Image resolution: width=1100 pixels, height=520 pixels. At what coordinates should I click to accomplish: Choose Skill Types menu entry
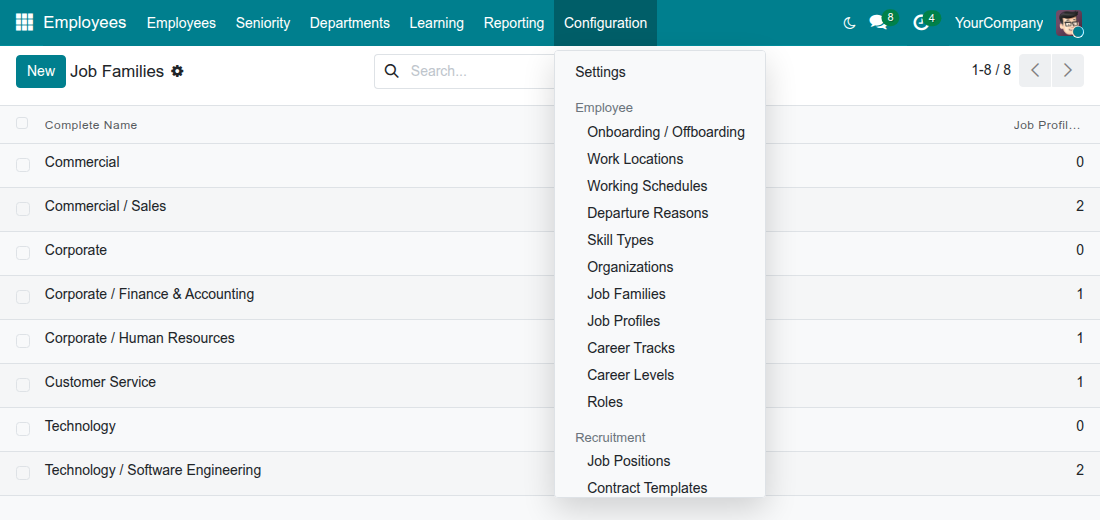[x=620, y=240]
